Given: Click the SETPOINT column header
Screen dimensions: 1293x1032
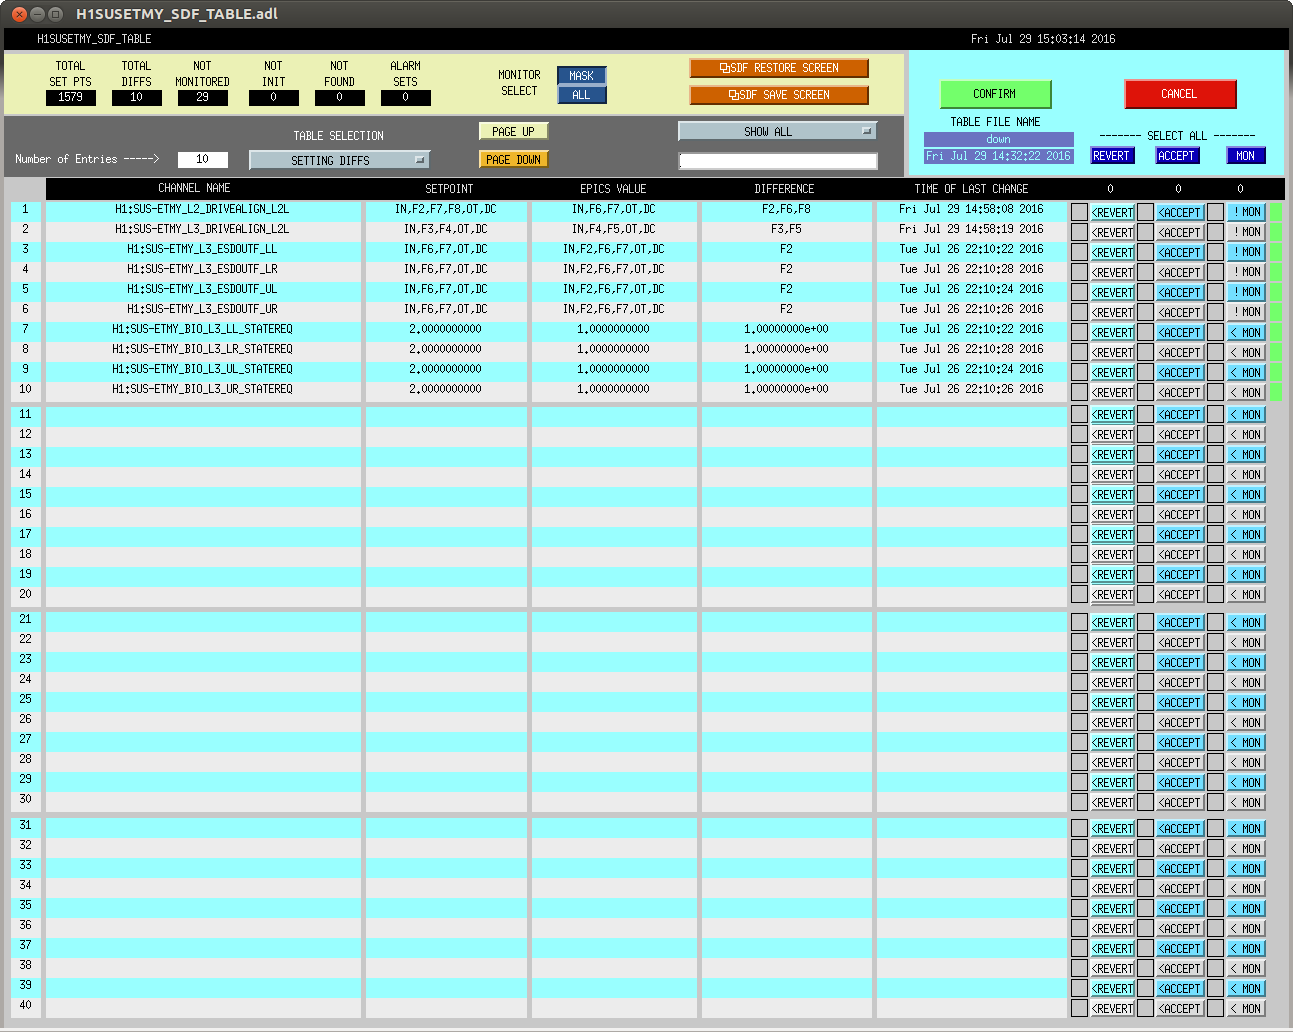Looking at the screenshot, I should pos(450,188).
